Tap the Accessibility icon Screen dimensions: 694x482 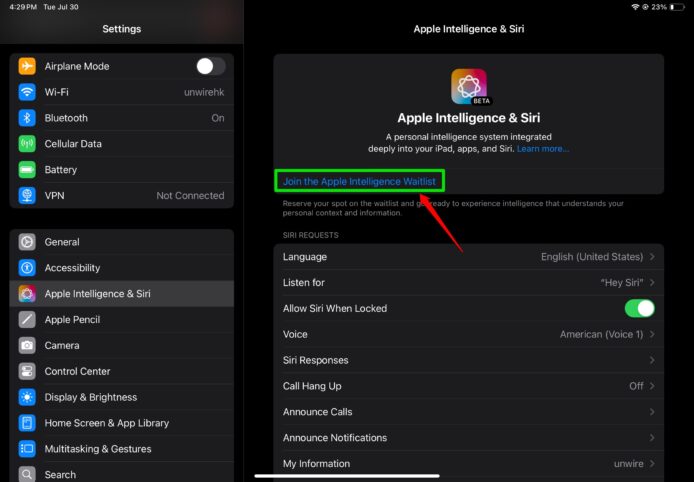click(27, 268)
